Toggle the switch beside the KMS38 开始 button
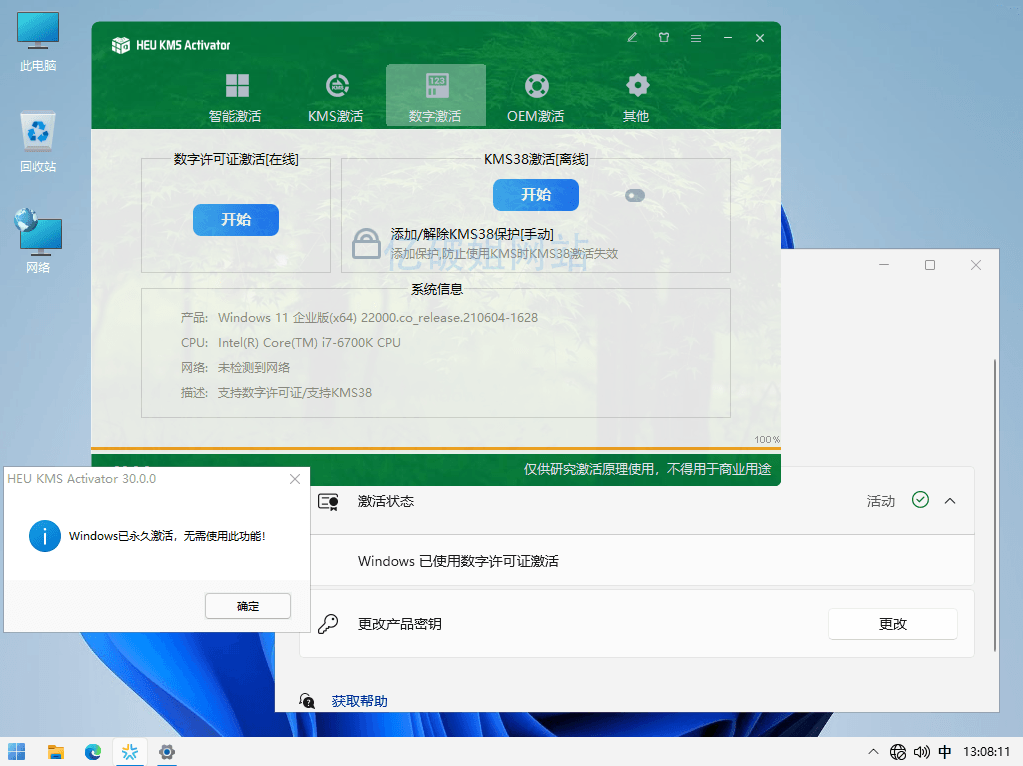 635,196
